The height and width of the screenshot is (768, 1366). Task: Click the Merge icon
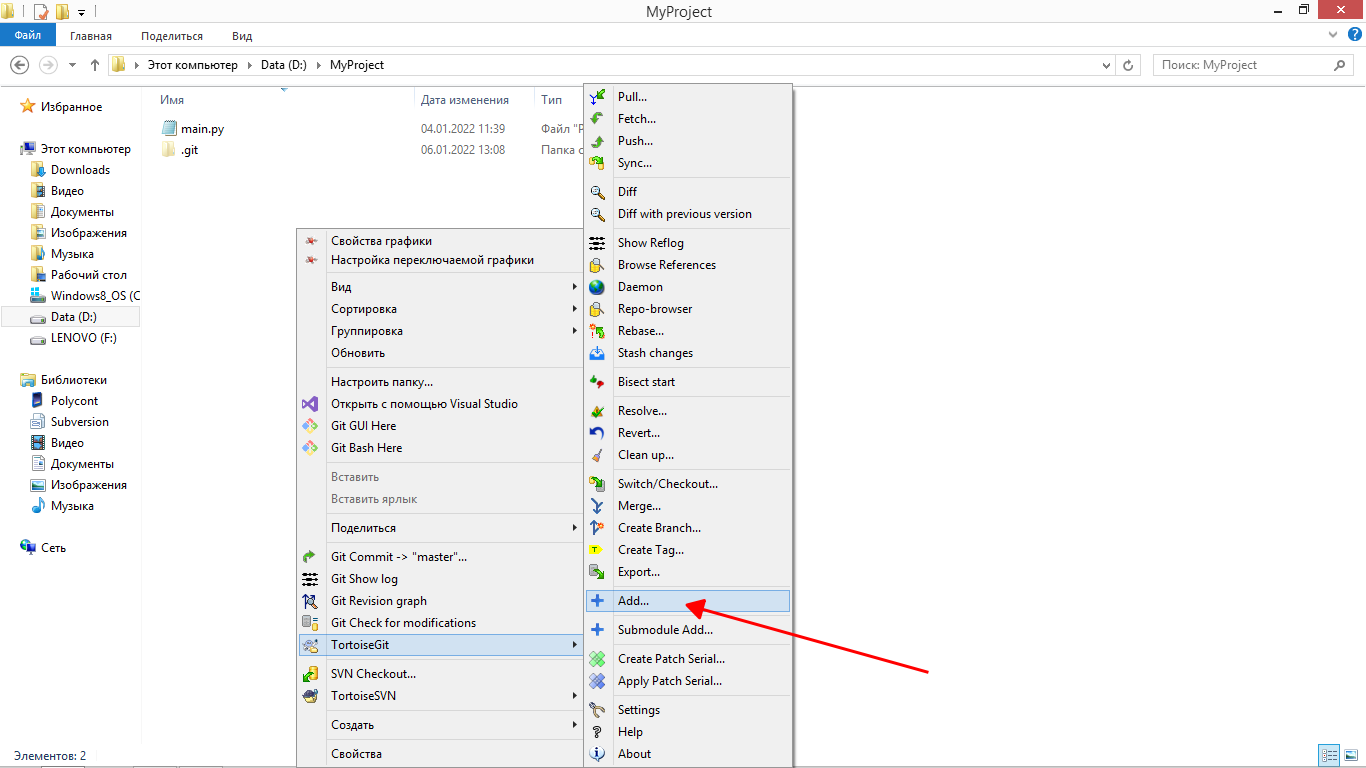pos(598,506)
